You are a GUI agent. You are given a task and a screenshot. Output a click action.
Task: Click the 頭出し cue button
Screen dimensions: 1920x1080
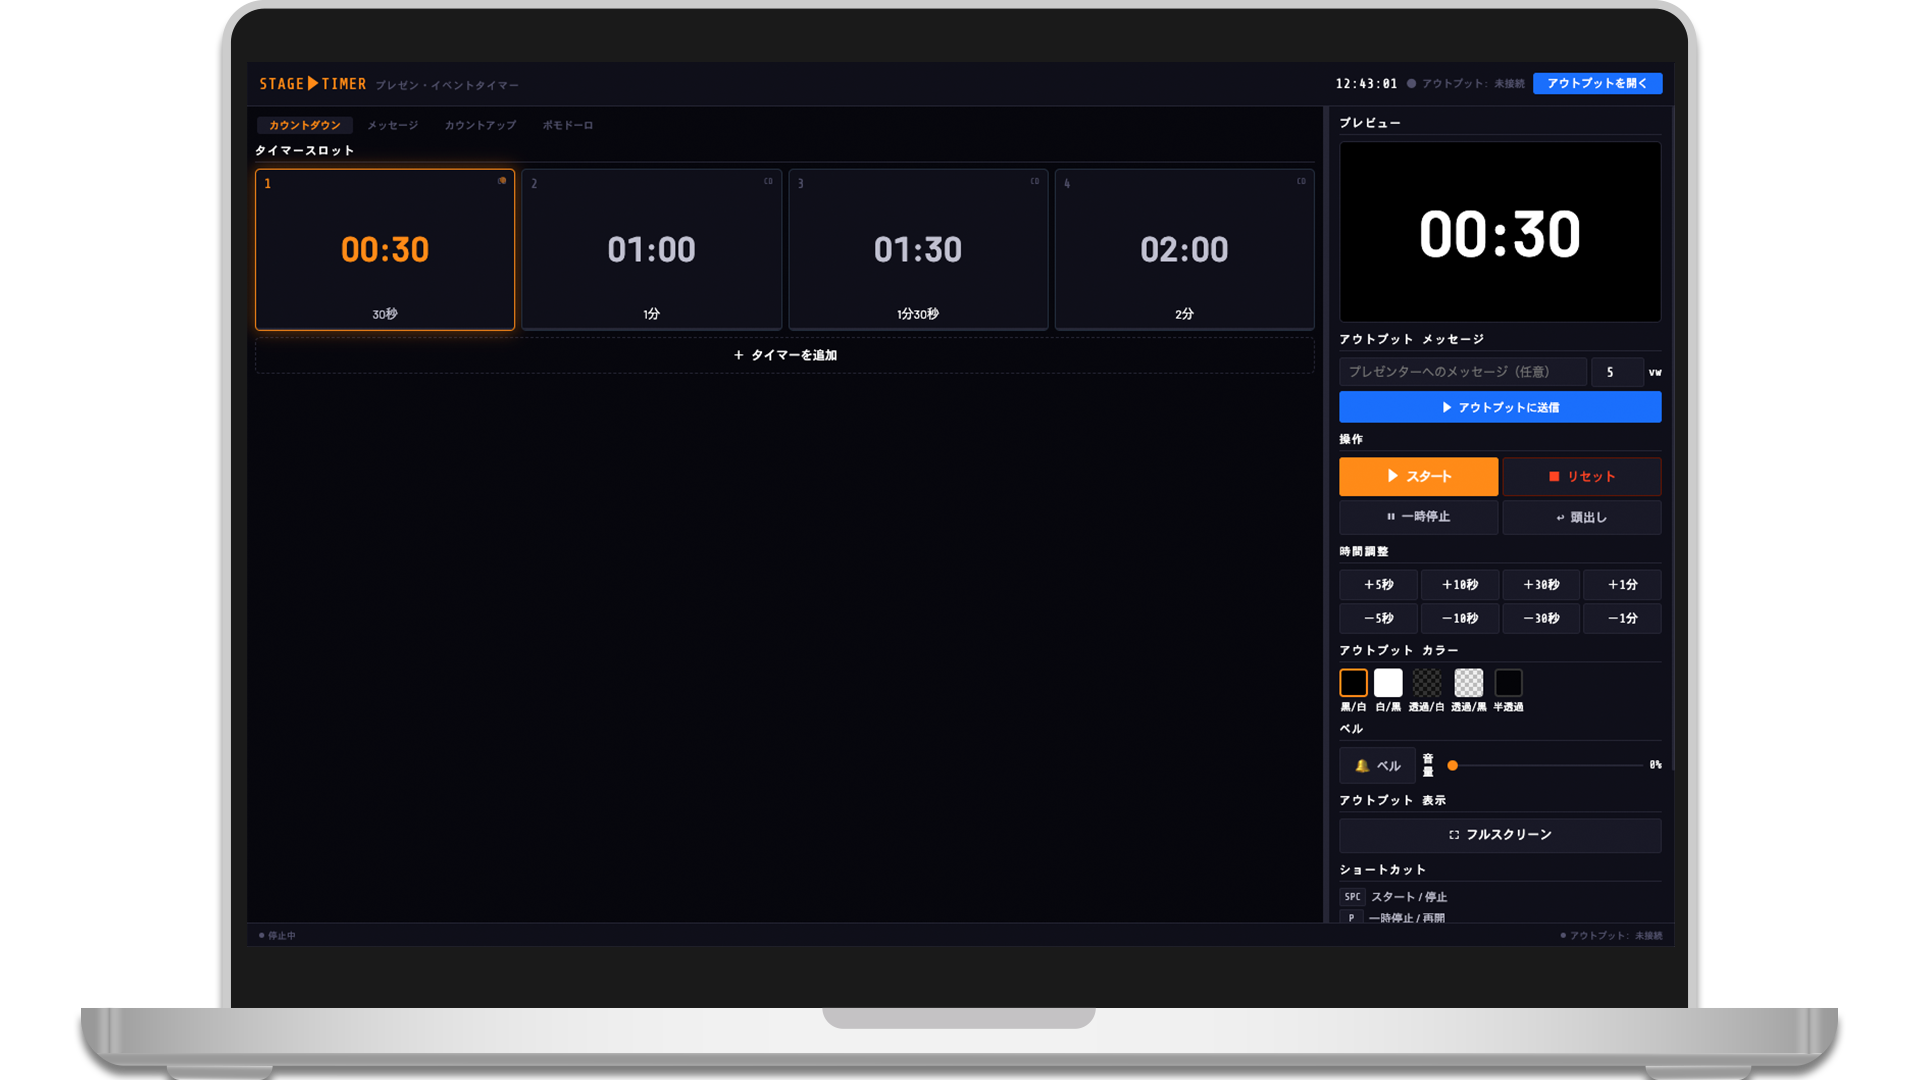pos(1581,517)
